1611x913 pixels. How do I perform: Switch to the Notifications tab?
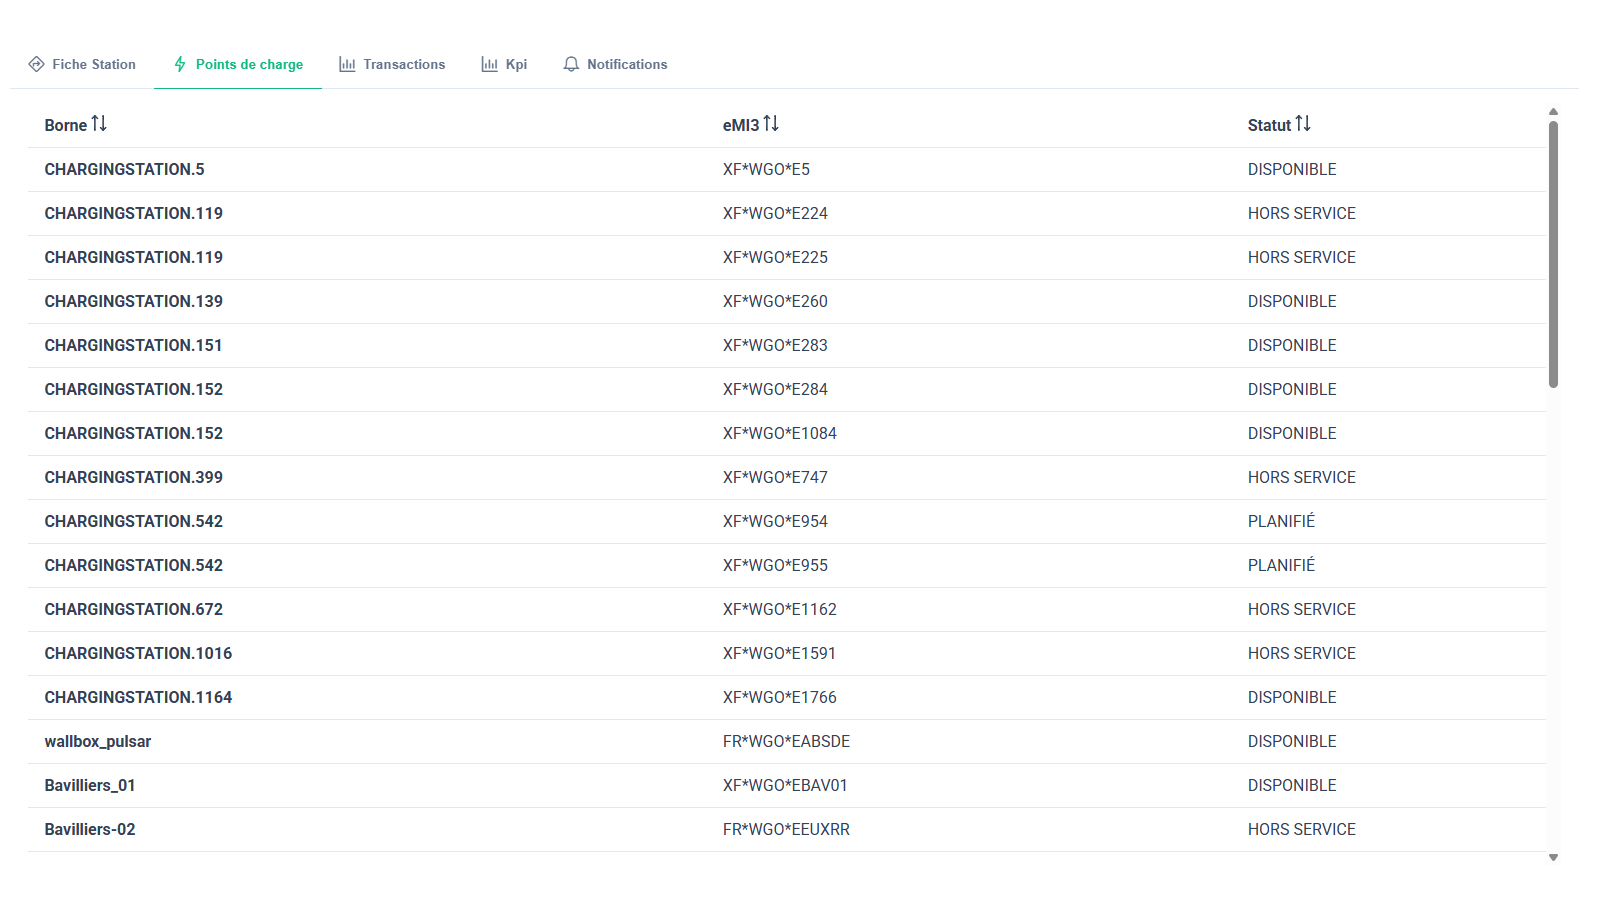[626, 64]
